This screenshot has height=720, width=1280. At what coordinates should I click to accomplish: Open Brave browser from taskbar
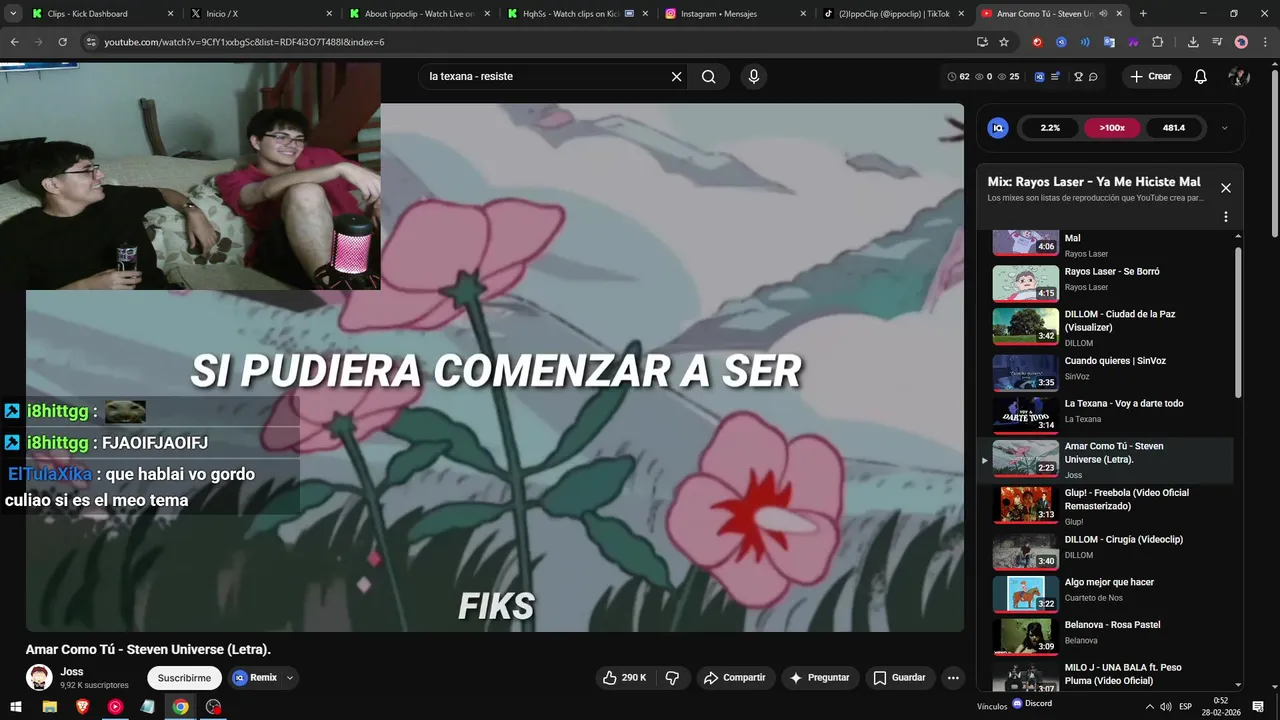[x=82, y=706]
